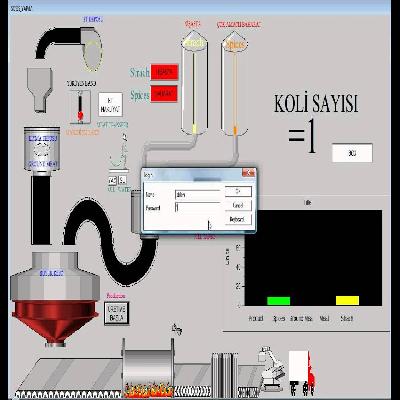
Task: Click the white box next to robot
Action: click(x=298, y=366)
